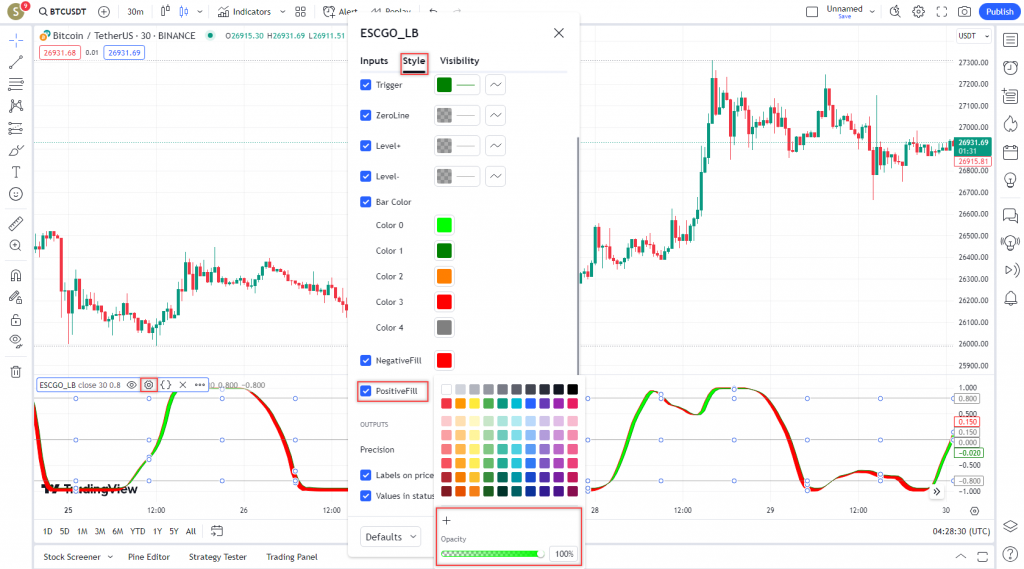Open the alerts clock panel

tap(1010, 68)
